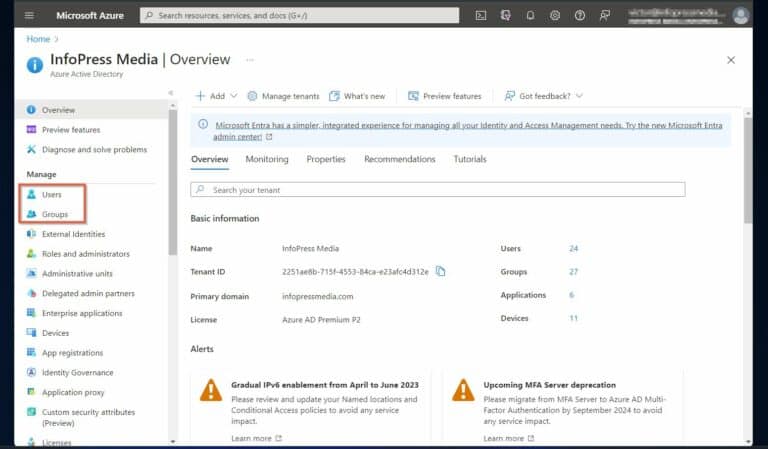Click the Identity Governance icon
The image size is (768, 449).
pos(31,373)
